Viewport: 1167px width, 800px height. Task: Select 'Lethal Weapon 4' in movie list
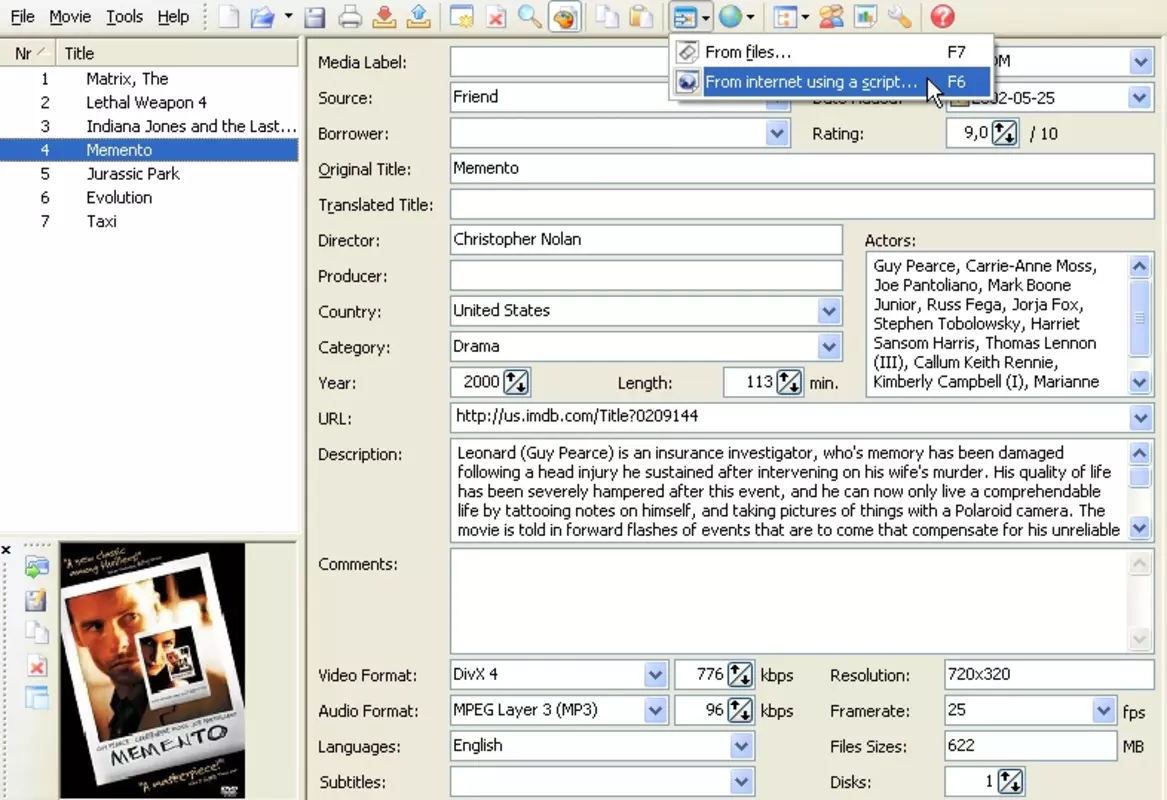pos(149,103)
